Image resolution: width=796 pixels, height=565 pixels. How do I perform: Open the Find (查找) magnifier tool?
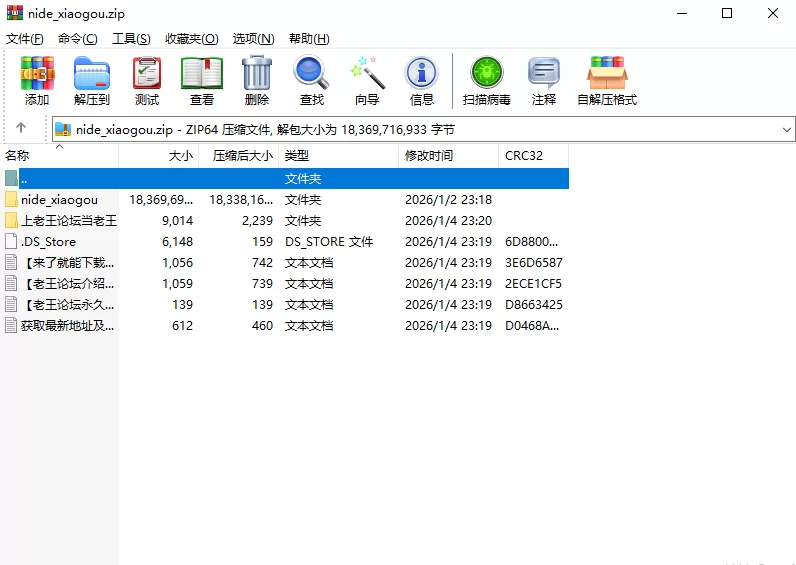312,81
